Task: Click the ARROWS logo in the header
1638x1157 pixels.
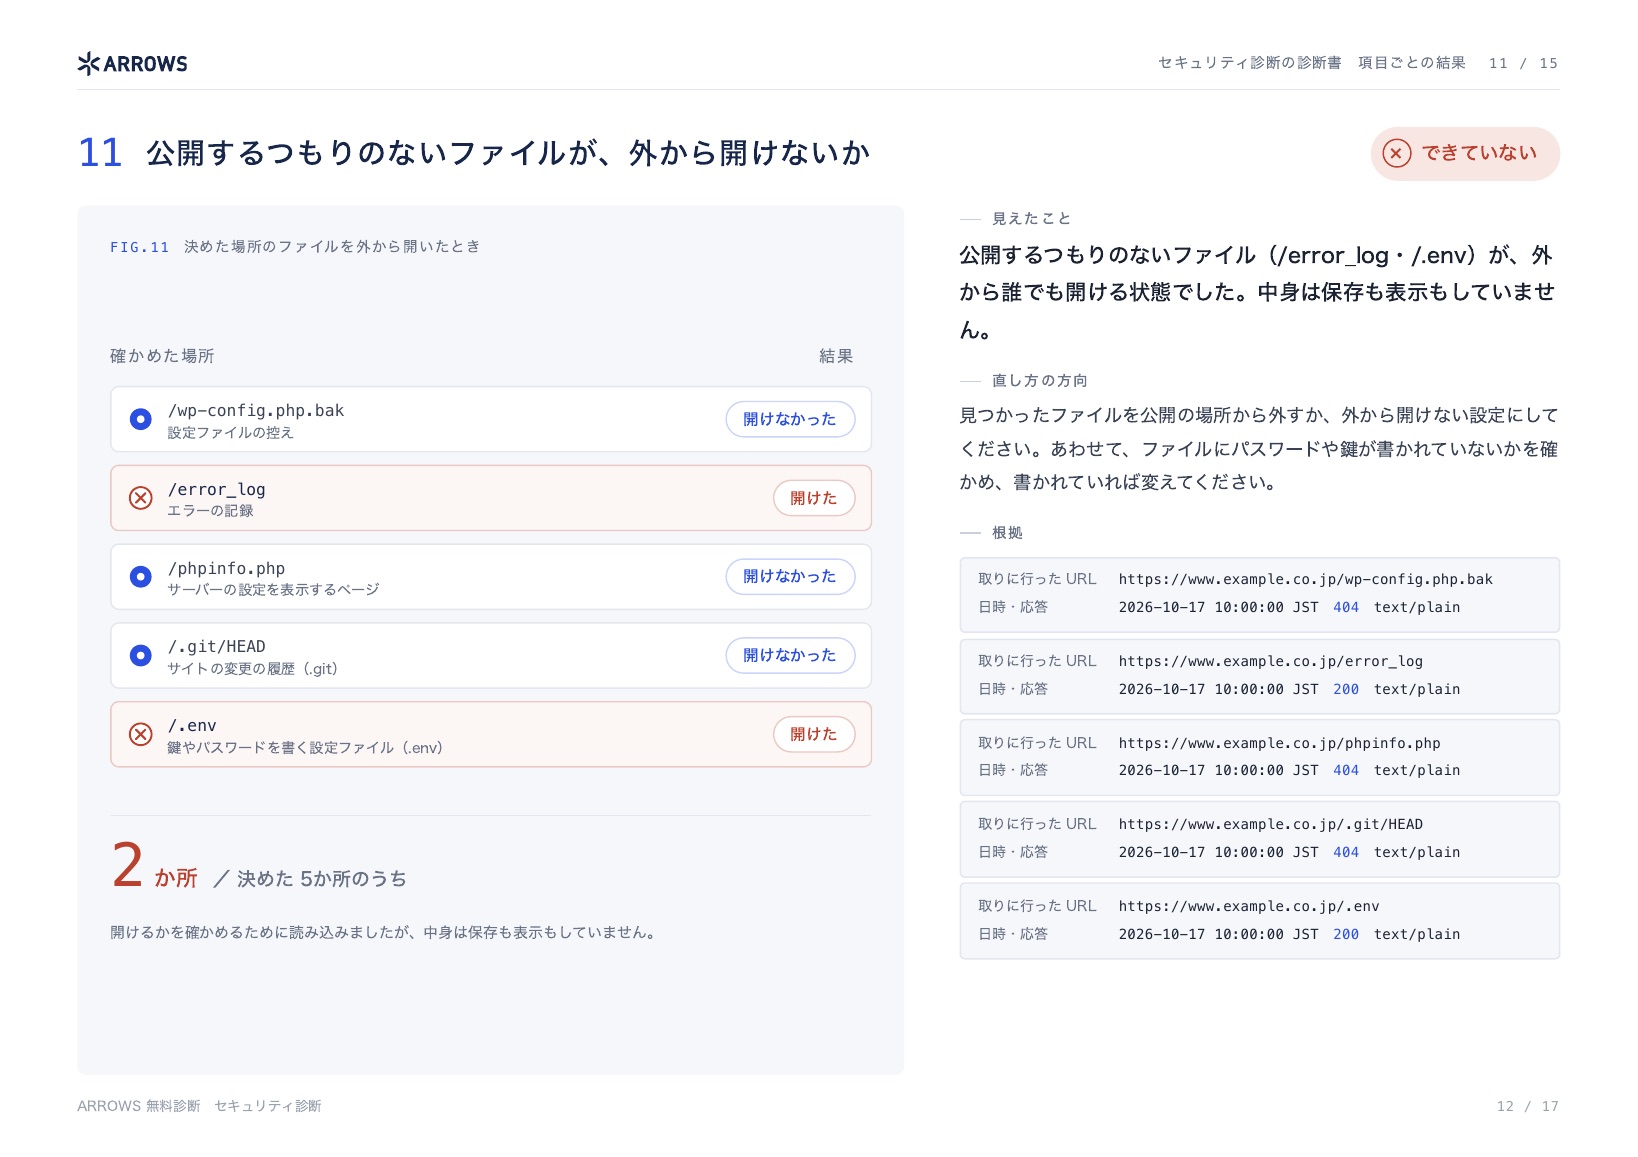Action: pos(132,64)
